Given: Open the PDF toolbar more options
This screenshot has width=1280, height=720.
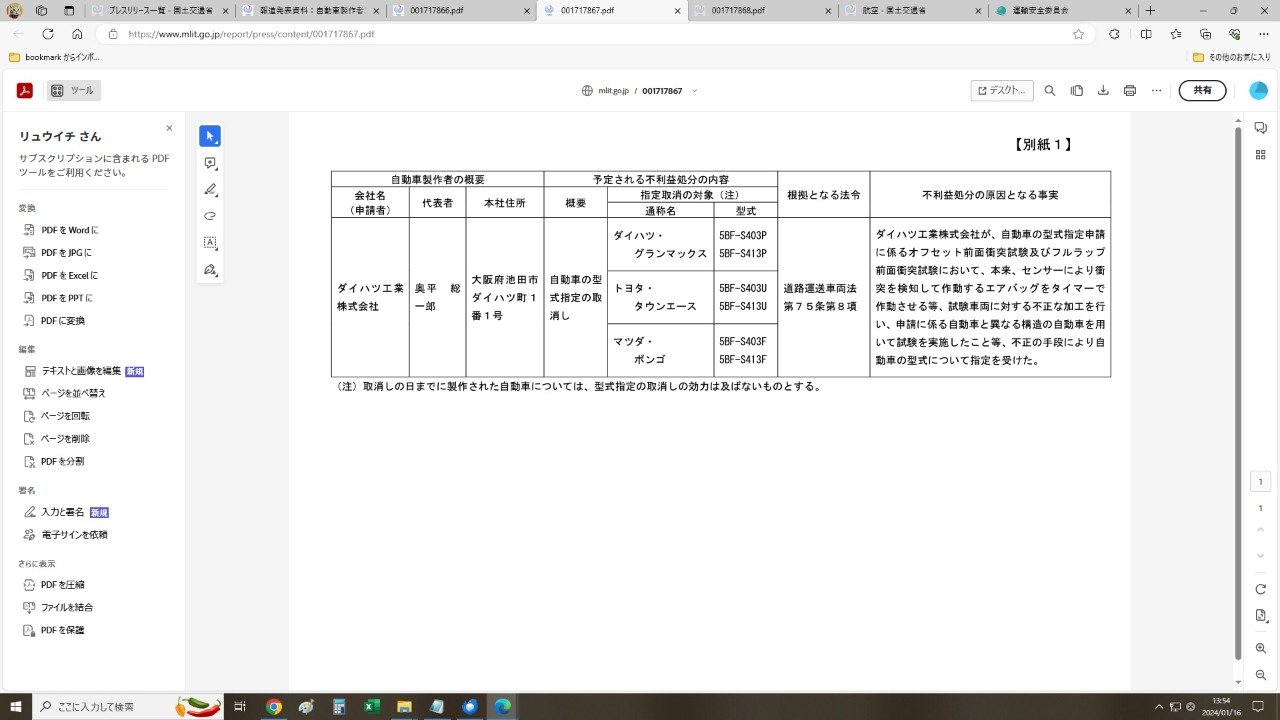Looking at the screenshot, I should 1156,91.
